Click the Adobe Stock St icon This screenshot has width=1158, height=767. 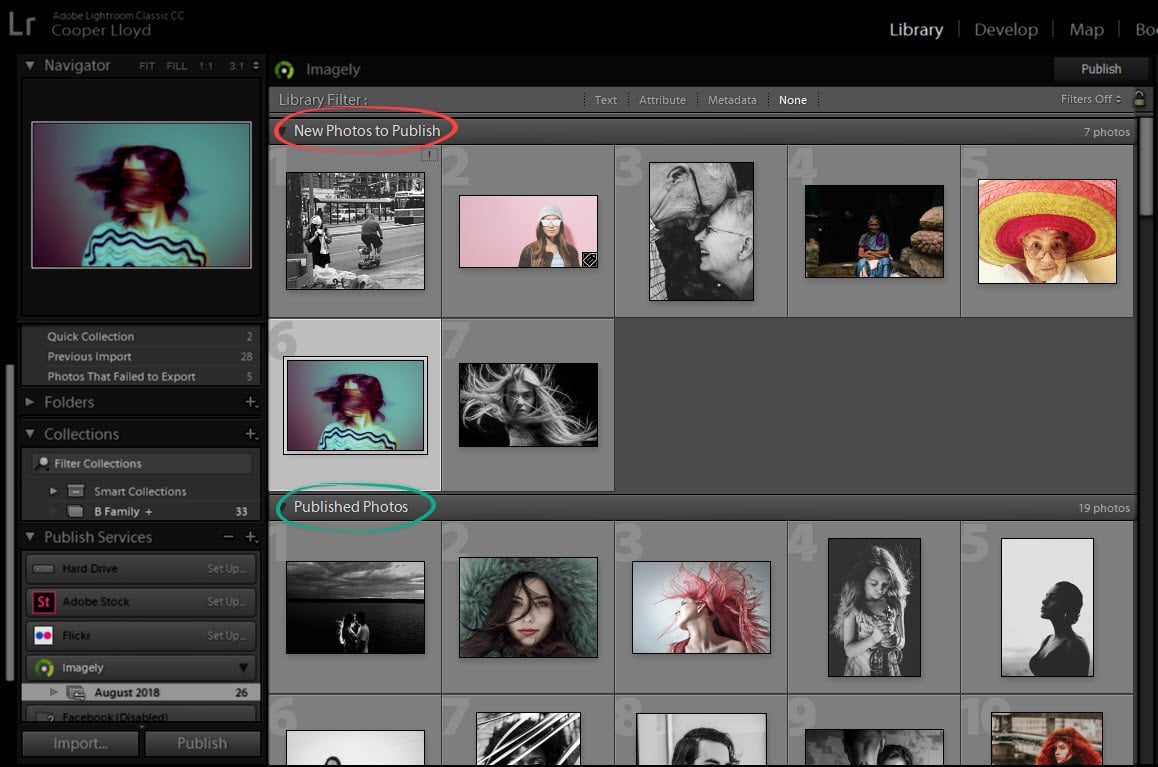[44, 602]
